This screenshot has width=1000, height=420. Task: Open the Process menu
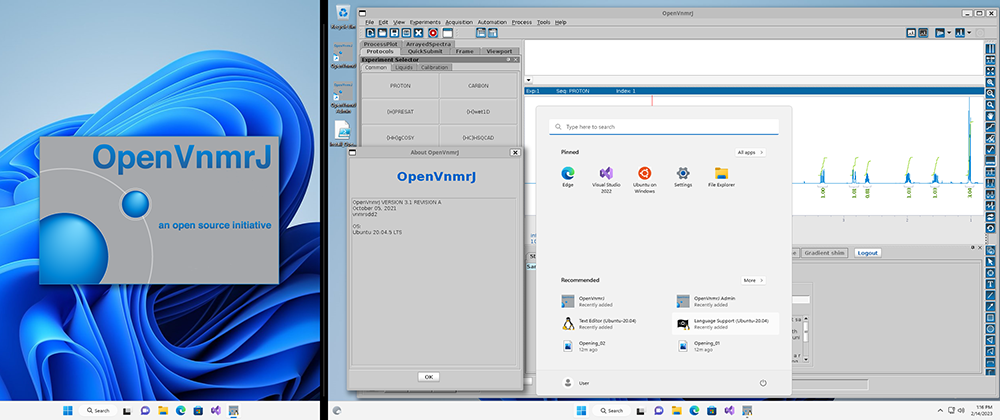[x=522, y=22]
